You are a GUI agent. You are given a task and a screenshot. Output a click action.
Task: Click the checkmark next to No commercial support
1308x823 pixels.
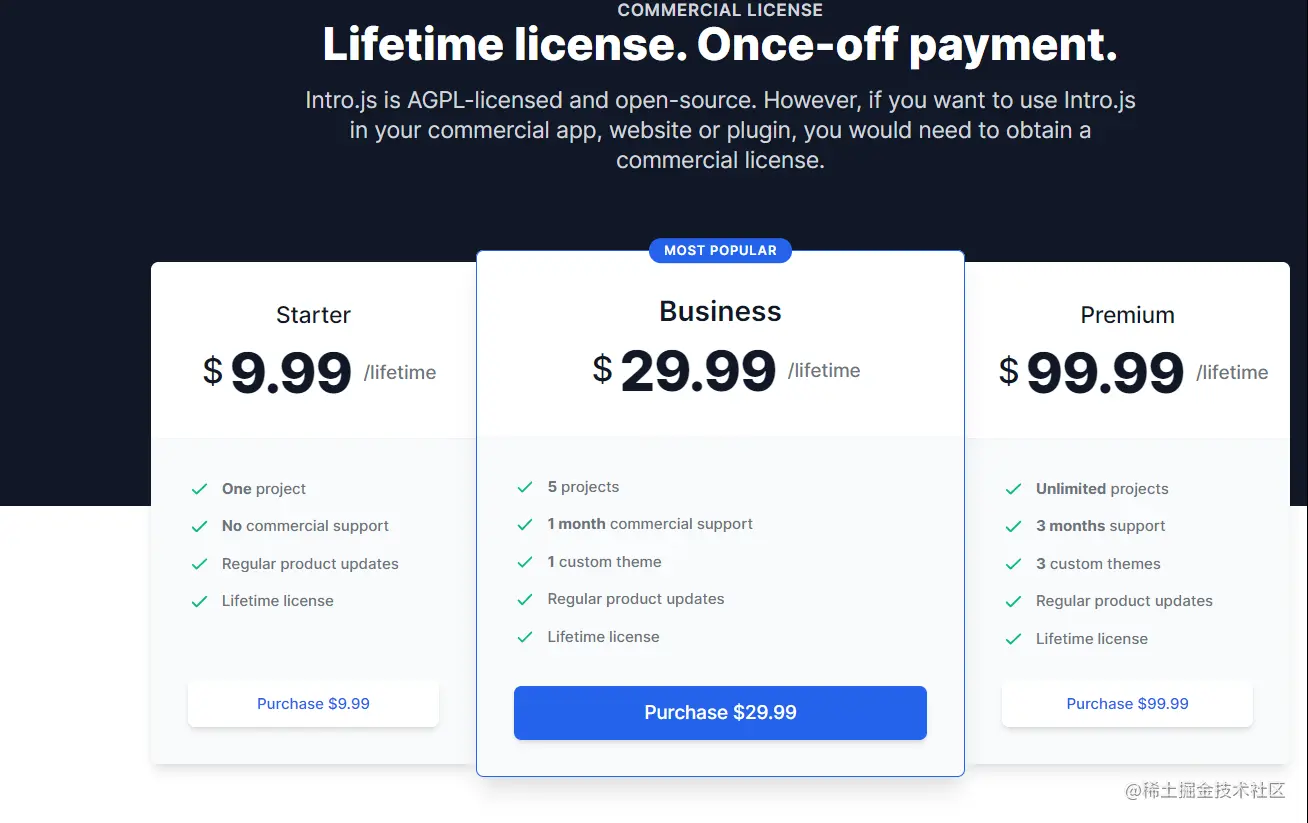(x=199, y=526)
